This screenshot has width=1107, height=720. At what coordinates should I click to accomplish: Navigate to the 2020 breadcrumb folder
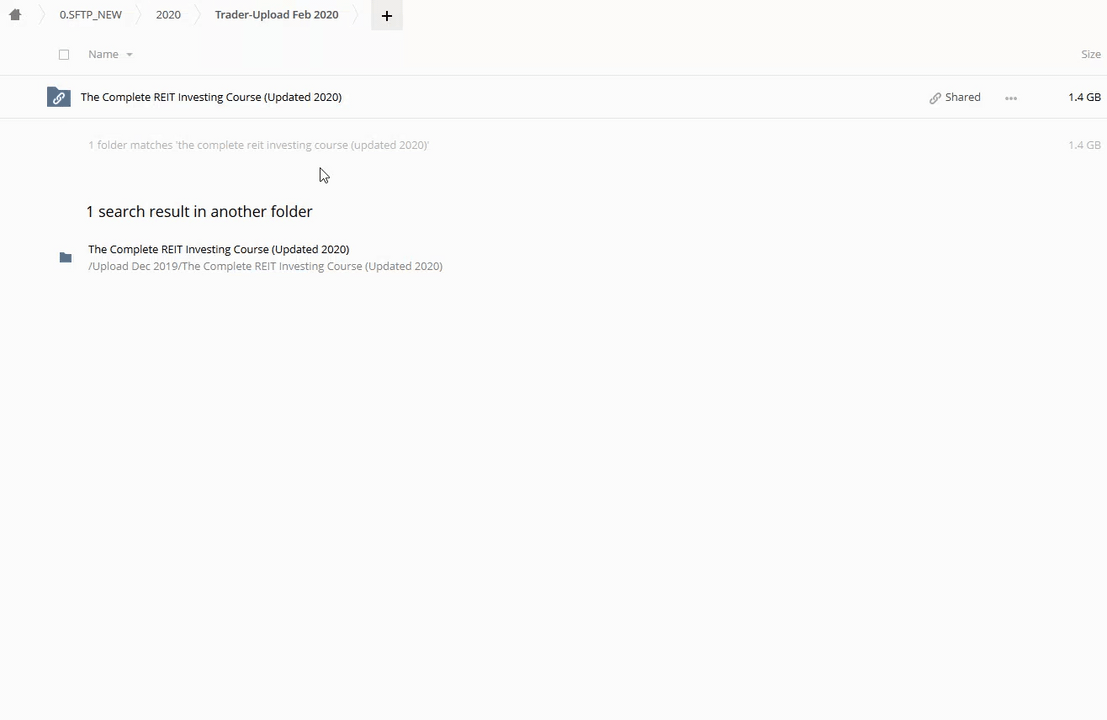[168, 15]
